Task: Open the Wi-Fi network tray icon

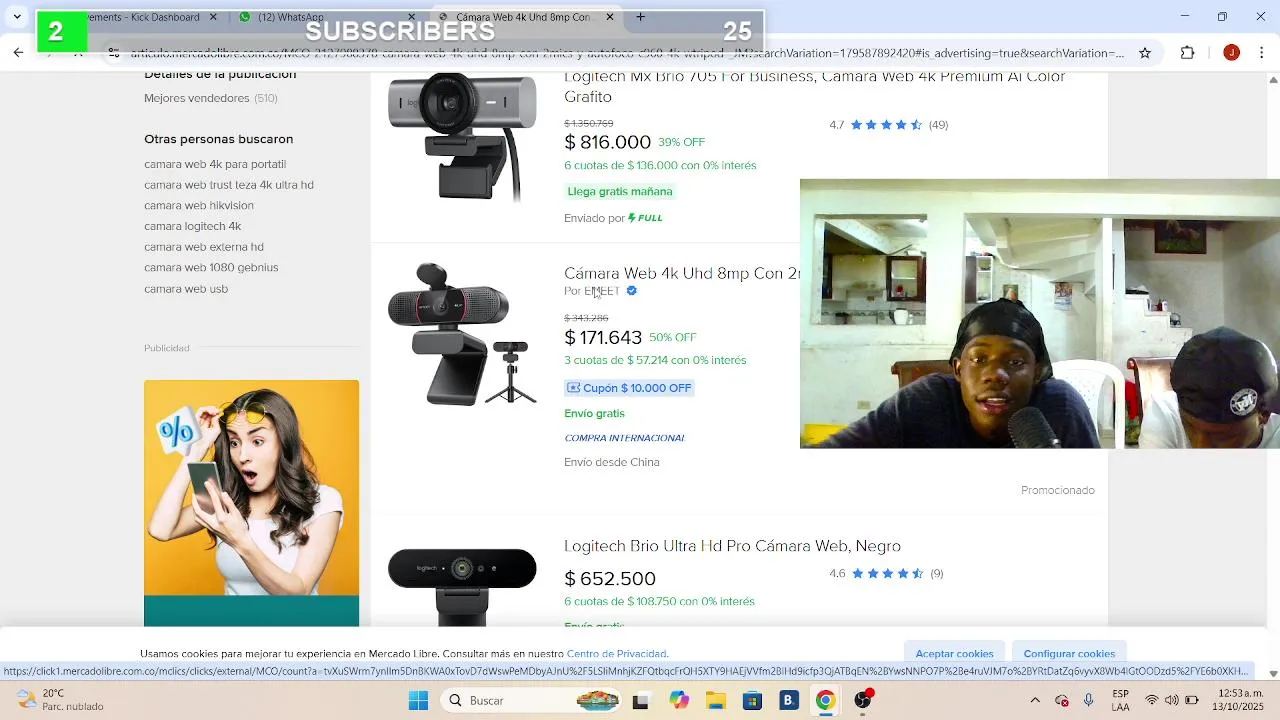Action: tap(1152, 700)
